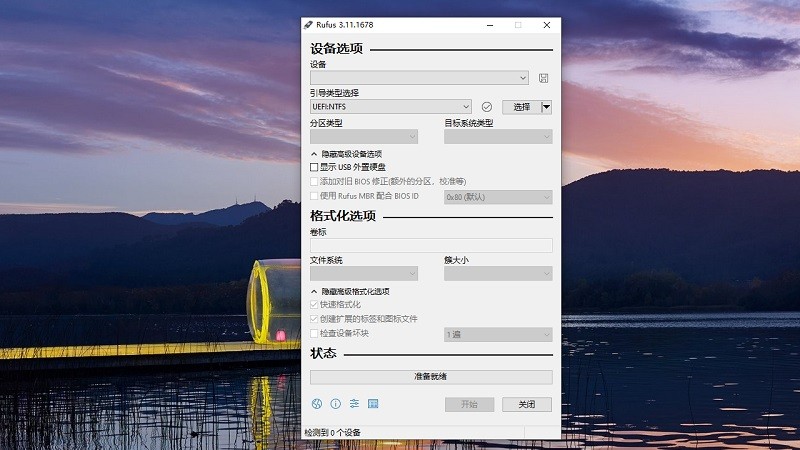Image resolution: width=800 pixels, height=450 pixels.
Task: Open the About info icon
Action: coord(335,404)
